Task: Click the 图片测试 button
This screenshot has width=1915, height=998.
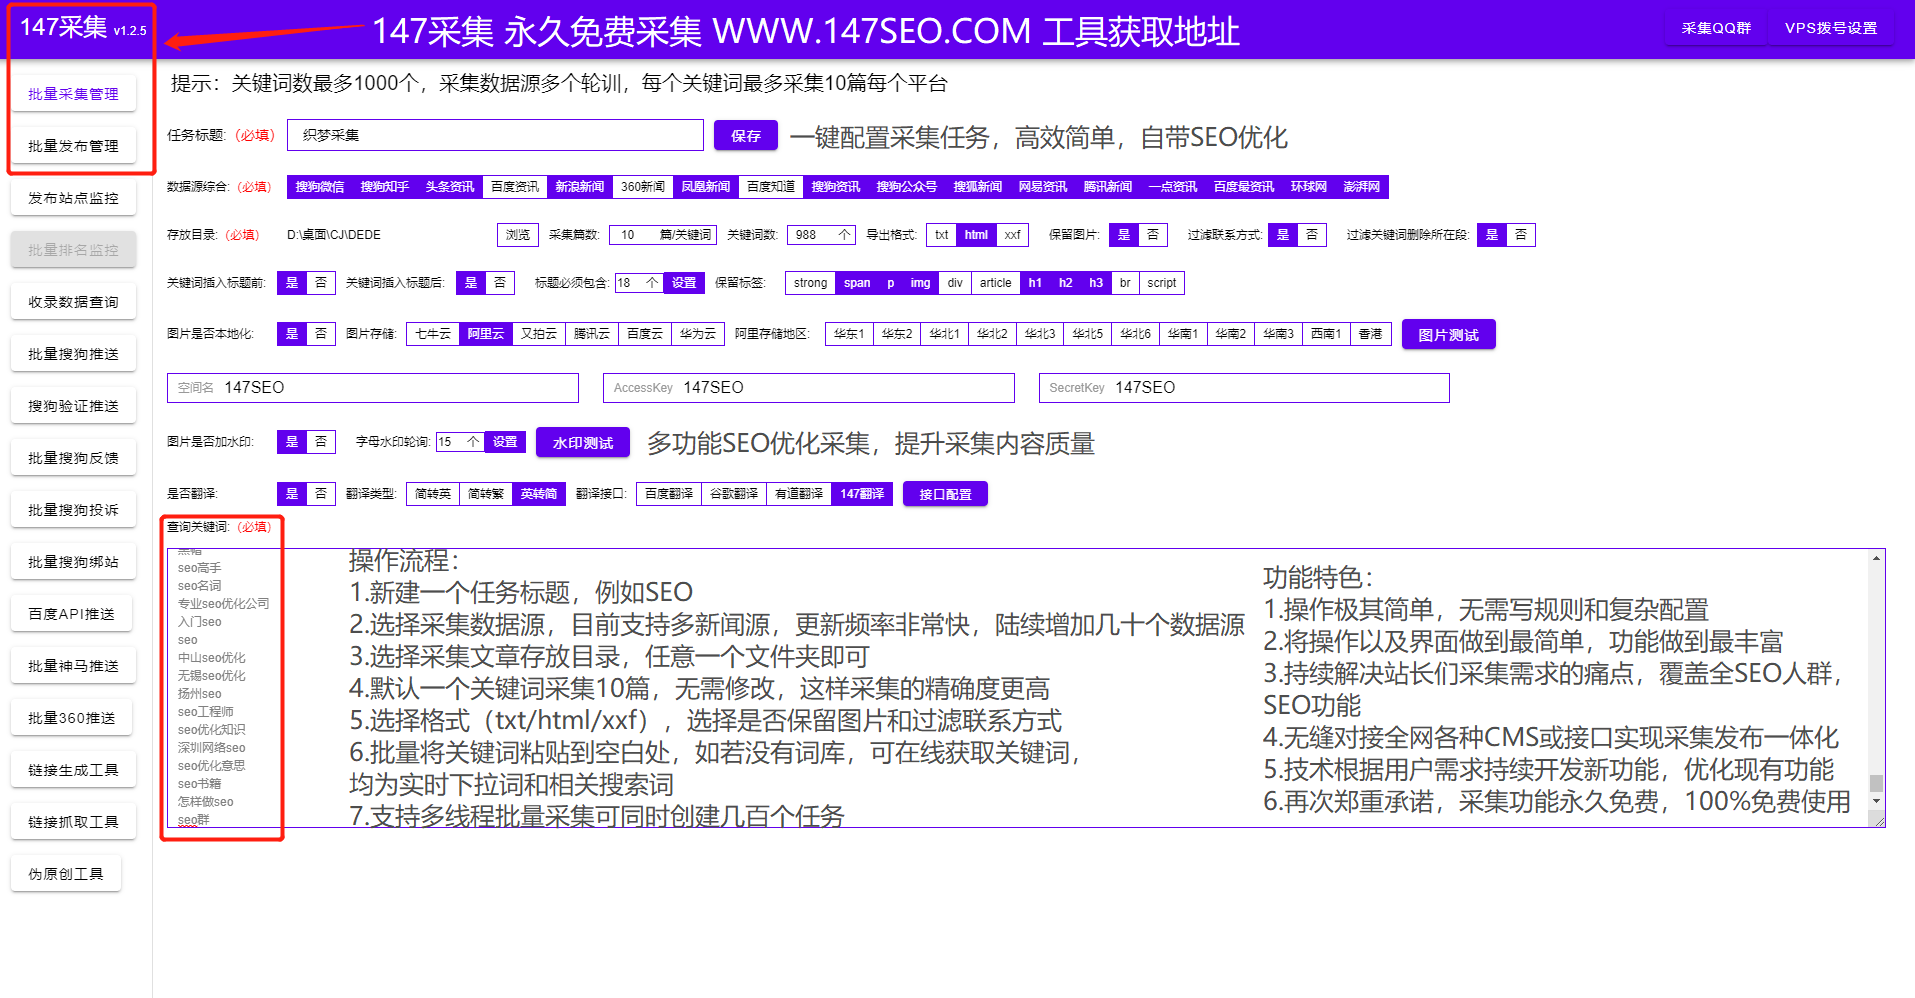Action: coord(1447,334)
